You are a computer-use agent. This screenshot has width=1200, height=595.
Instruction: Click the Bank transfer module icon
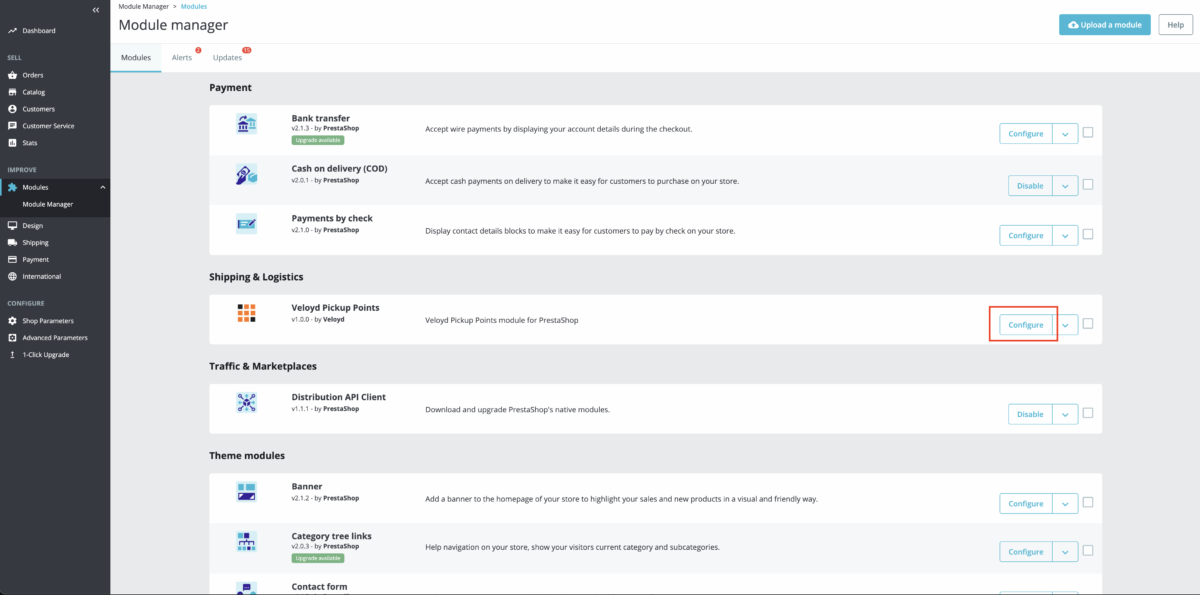(x=247, y=124)
